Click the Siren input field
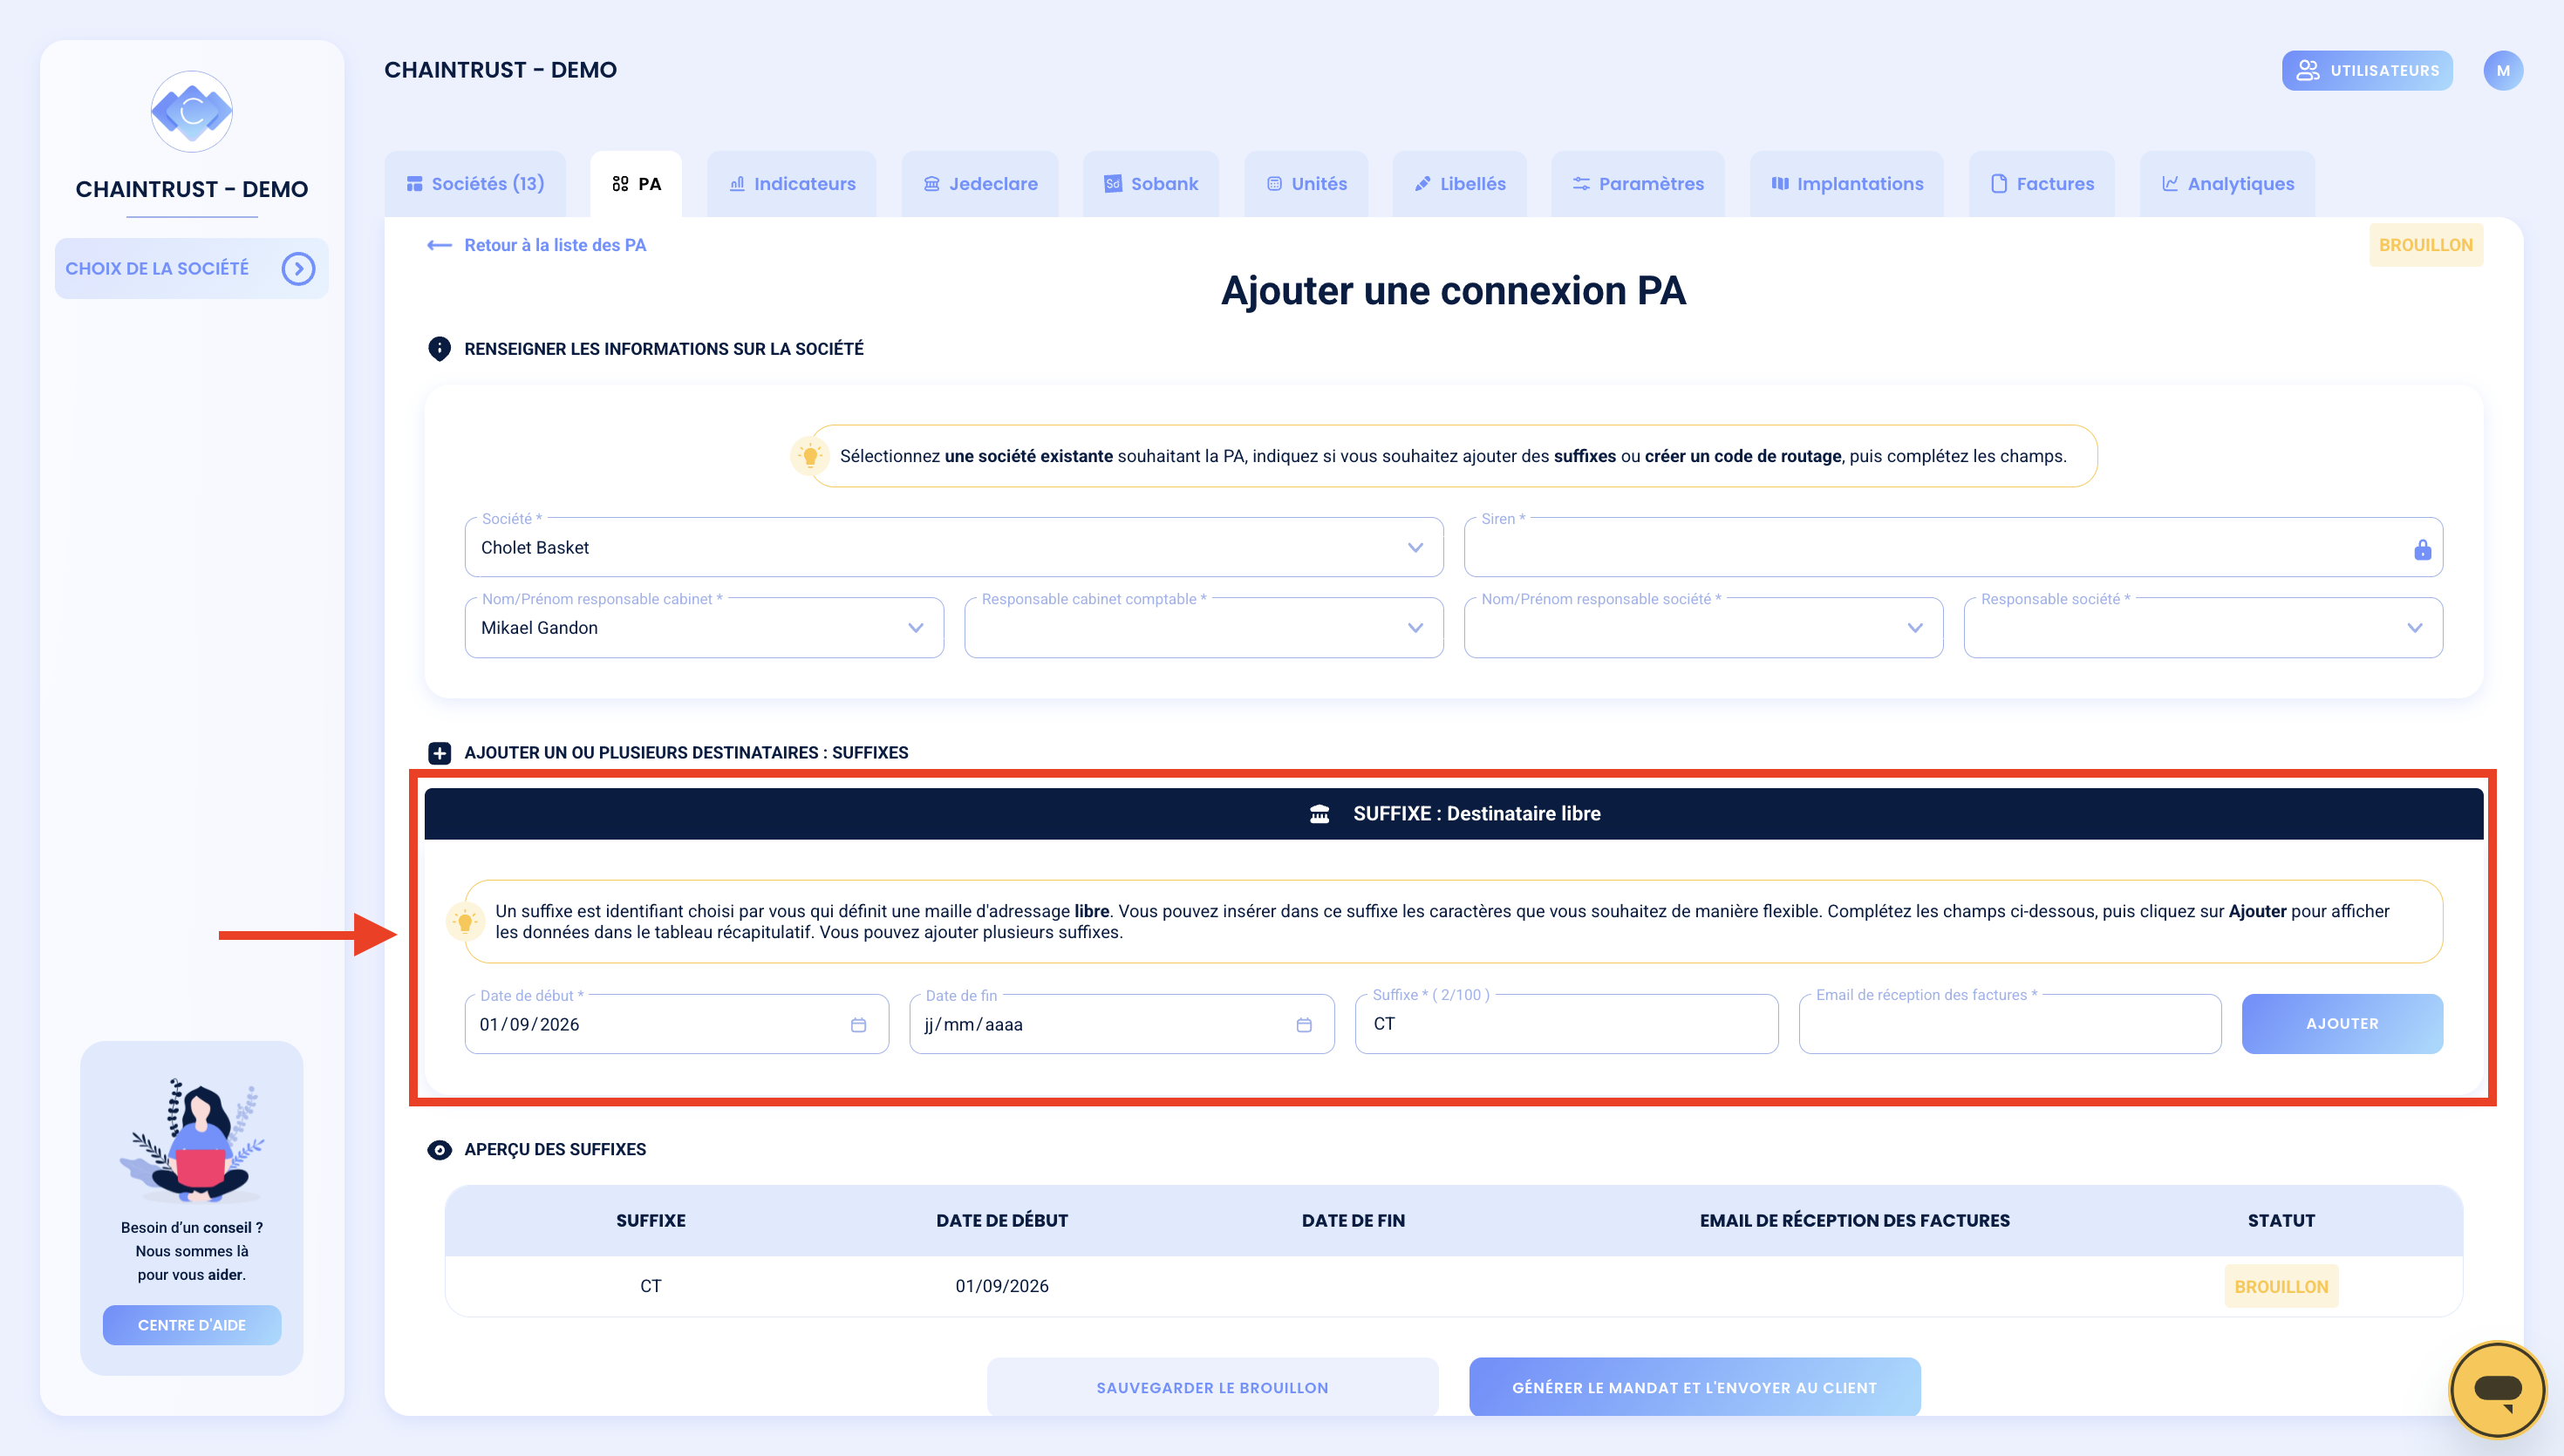Viewport: 2564px width, 1456px height. click(x=1953, y=548)
